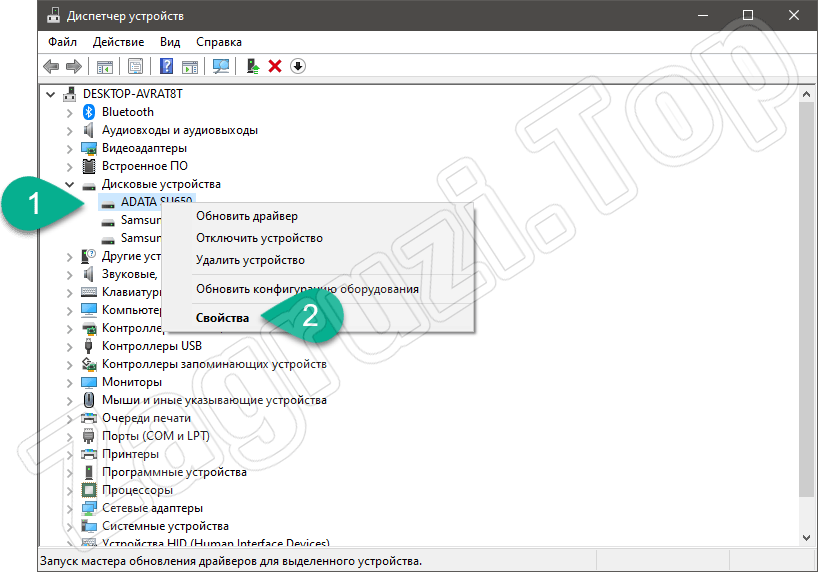Click the Back arrow in toolbar
Image resolution: width=818 pixels, height=572 pixels.
(51, 66)
